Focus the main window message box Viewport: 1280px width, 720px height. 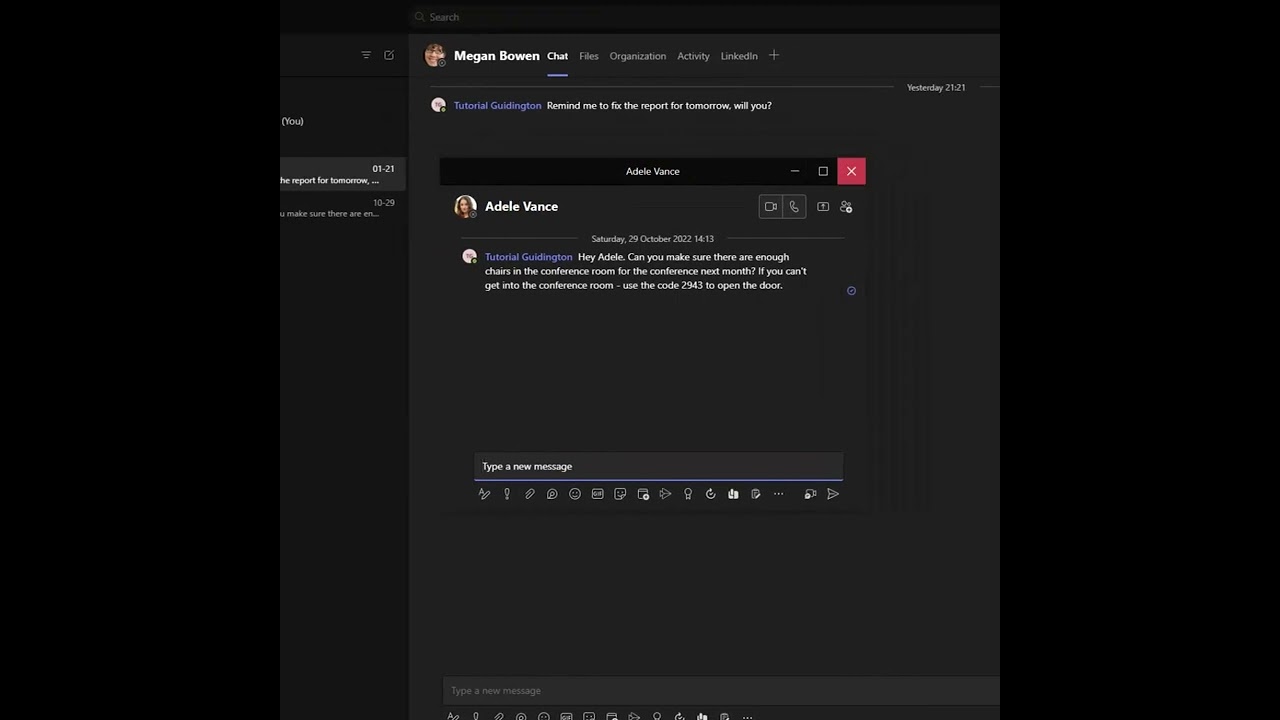pos(720,690)
